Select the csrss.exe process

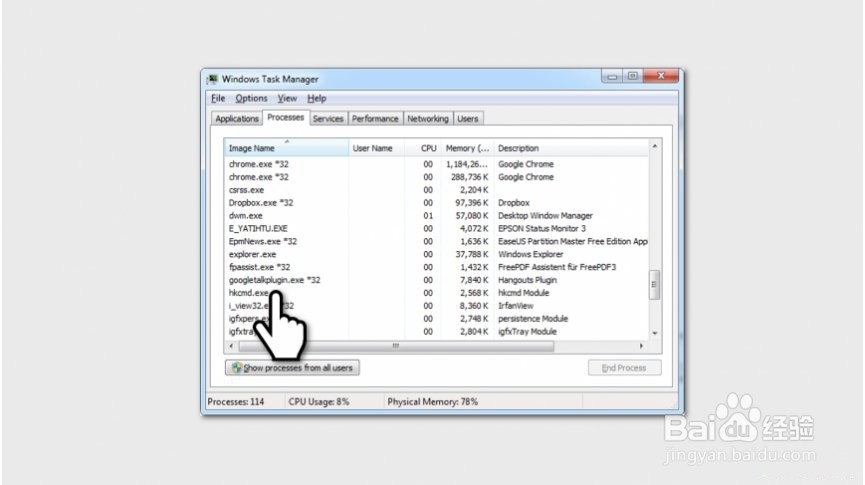(436, 190)
